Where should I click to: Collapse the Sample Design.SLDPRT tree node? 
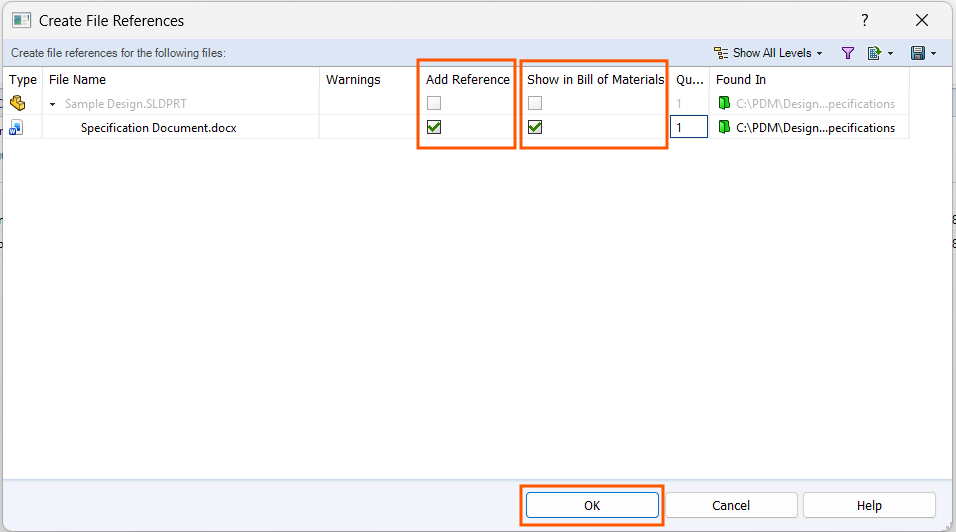(53, 104)
